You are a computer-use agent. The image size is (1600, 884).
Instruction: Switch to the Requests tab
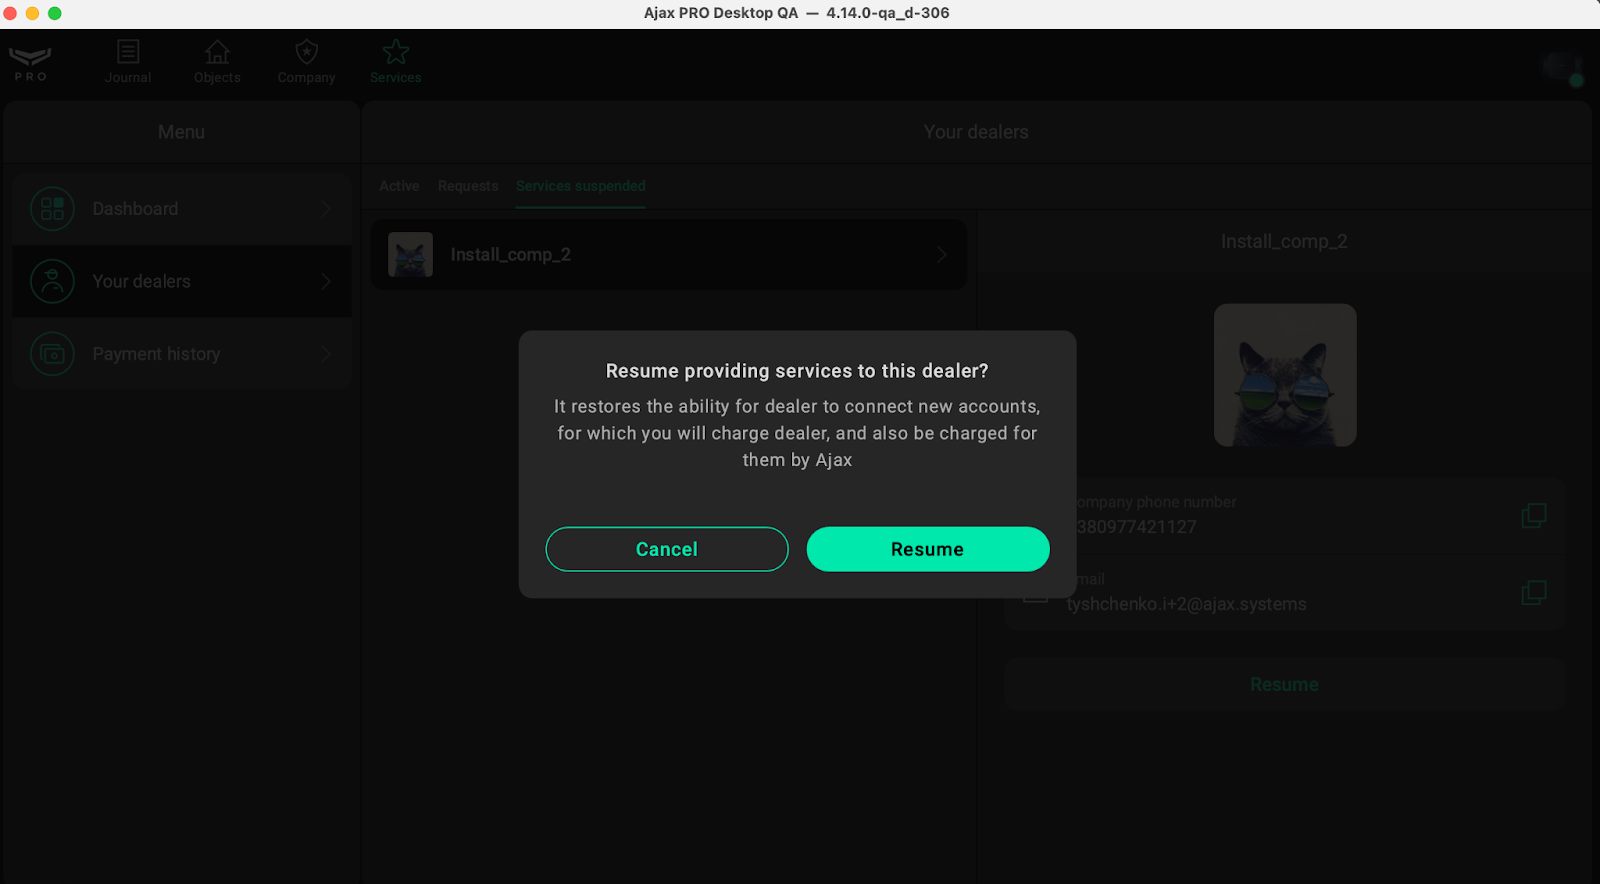(467, 186)
